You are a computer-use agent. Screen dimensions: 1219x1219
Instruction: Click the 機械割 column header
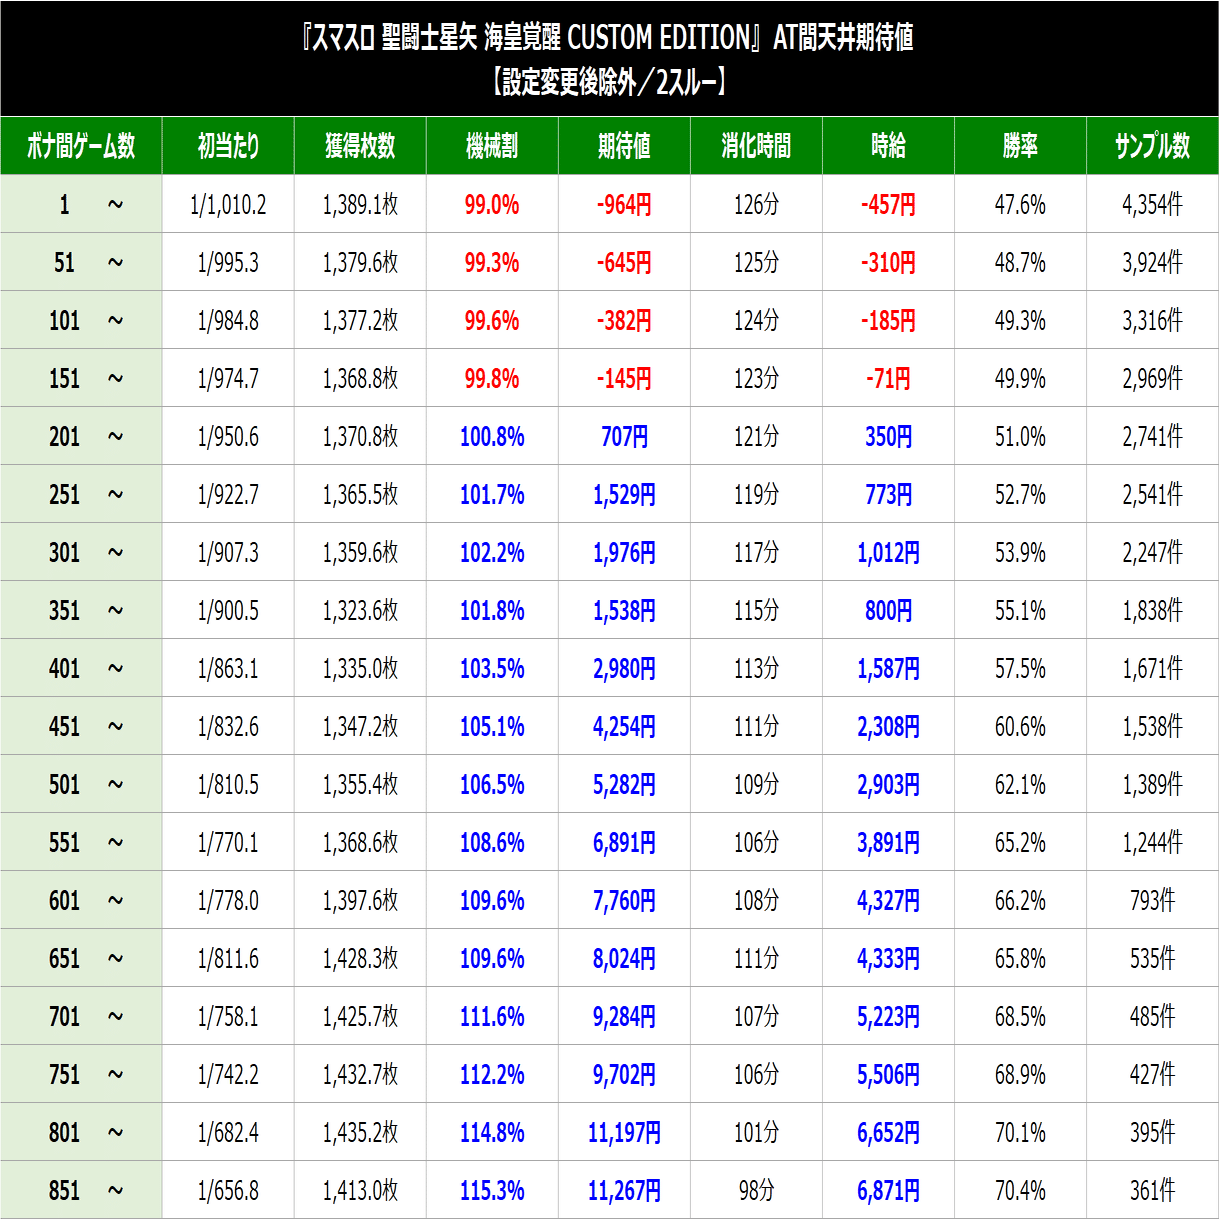coord(492,146)
